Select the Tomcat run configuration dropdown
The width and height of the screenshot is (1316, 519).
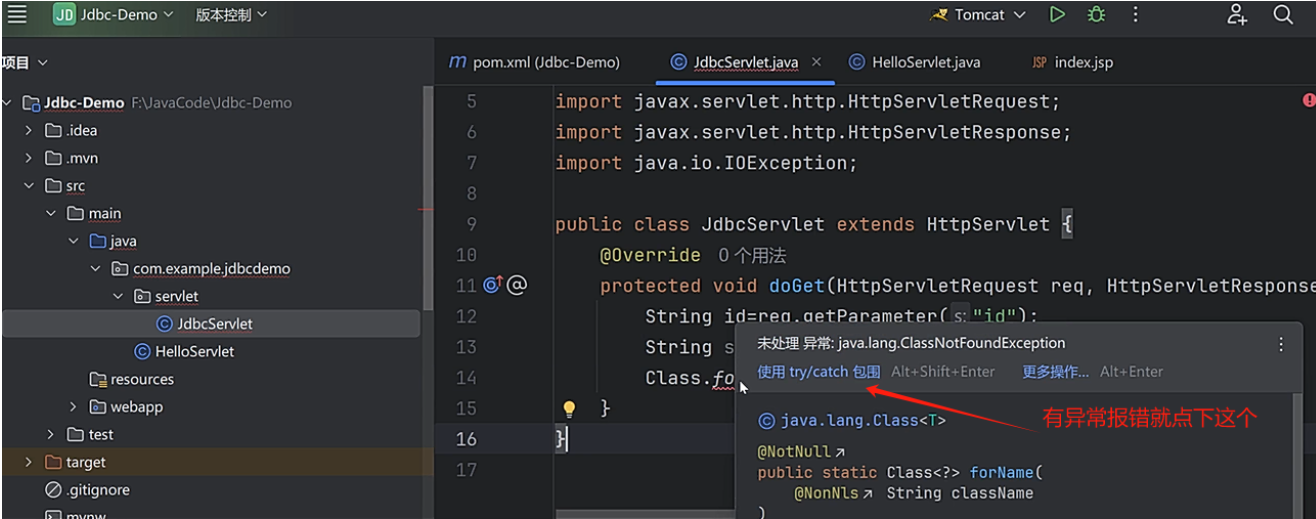coord(978,15)
